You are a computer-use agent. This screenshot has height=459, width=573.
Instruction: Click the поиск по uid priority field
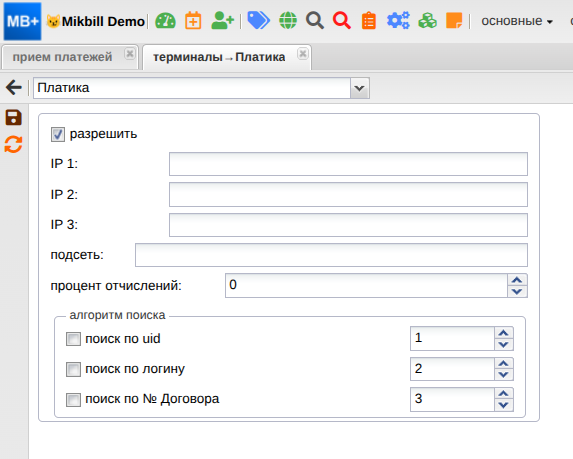click(x=452, y=338)
